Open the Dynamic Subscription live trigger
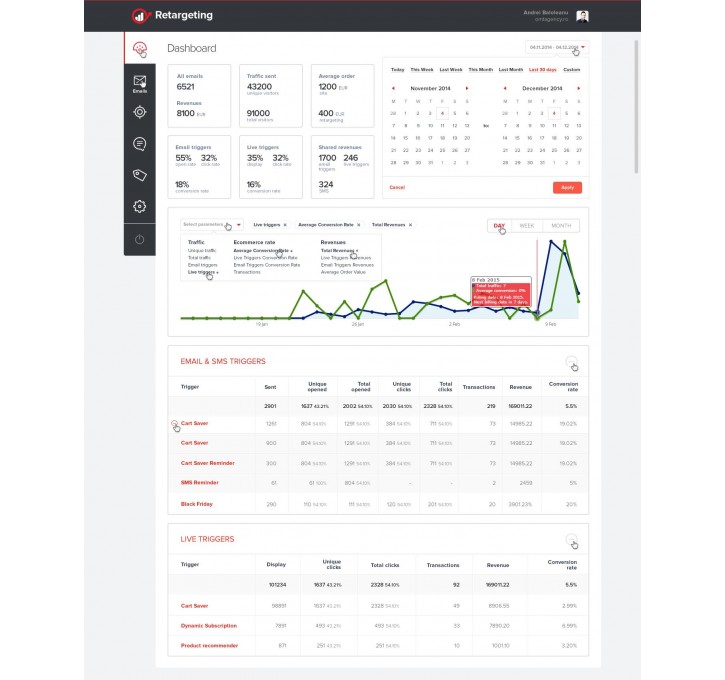725x680 pixels. [x=209, y=626]
